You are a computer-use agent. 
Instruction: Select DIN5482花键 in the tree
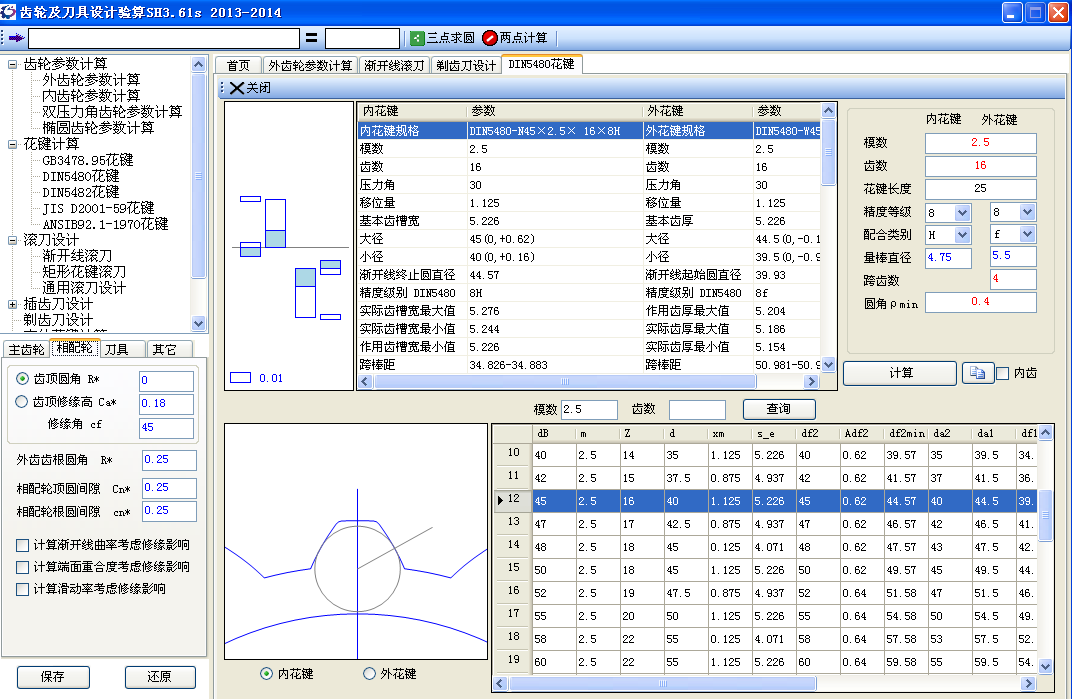(x=81, y=192)
